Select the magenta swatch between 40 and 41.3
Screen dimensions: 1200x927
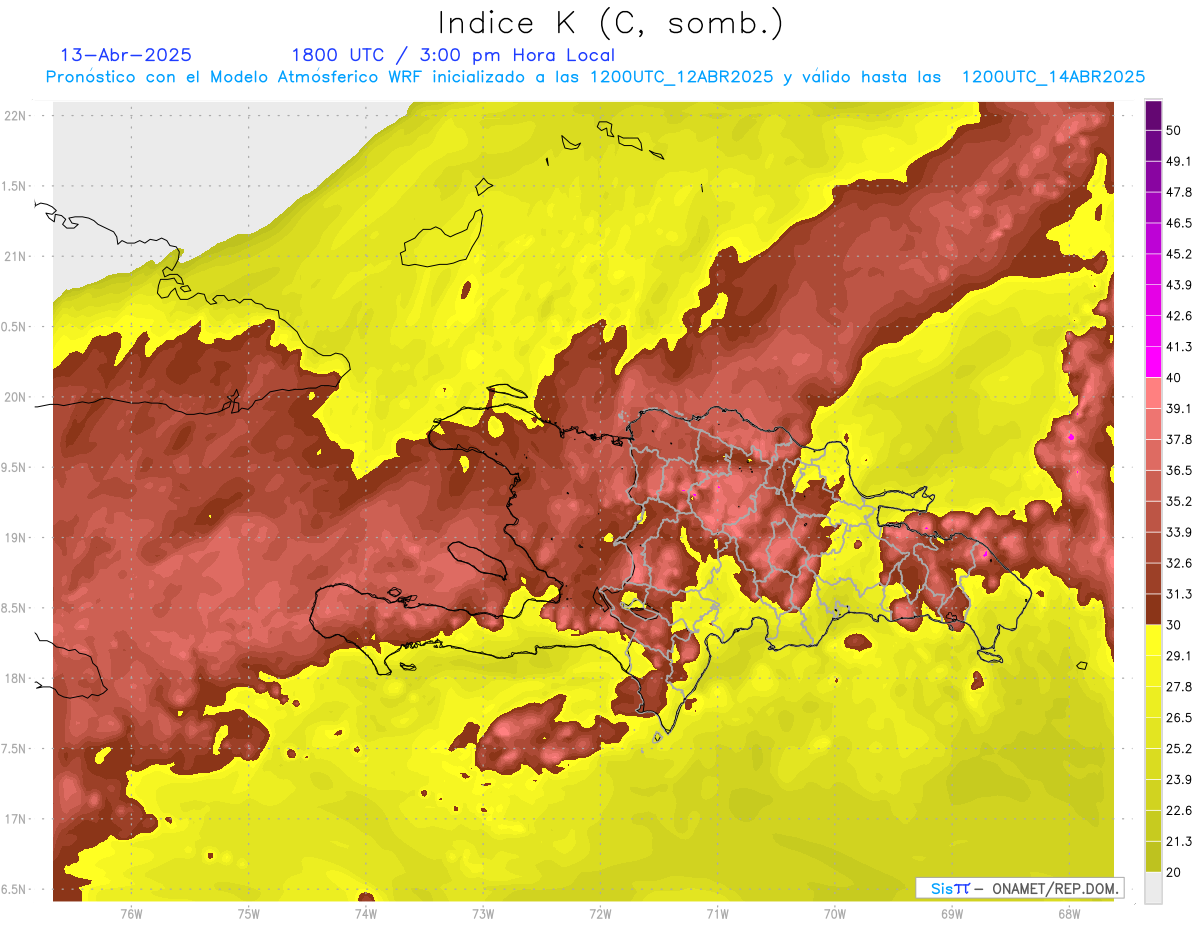[x=1153, y=362]
